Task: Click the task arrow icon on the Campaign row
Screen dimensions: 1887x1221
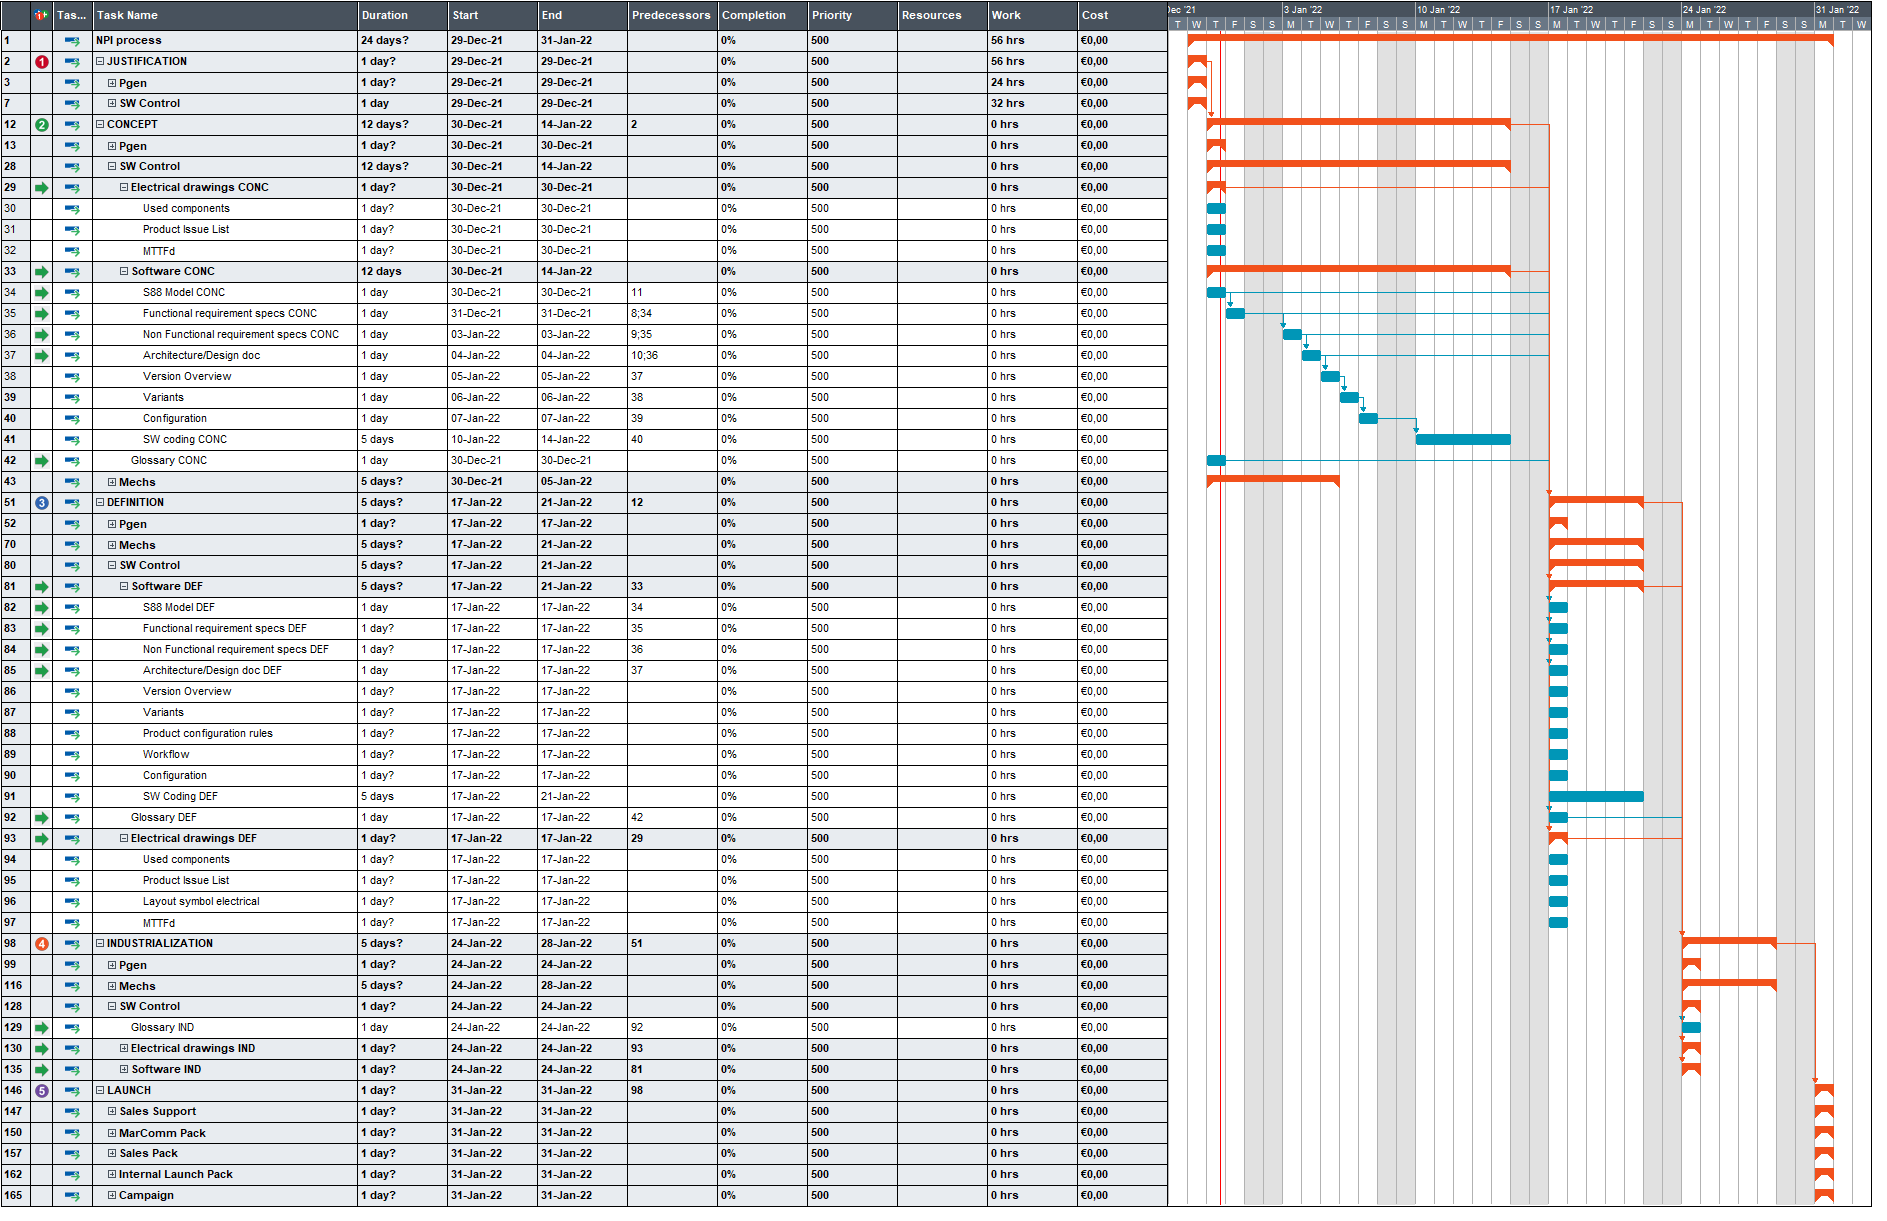Action: click(x=70, y=1195)
